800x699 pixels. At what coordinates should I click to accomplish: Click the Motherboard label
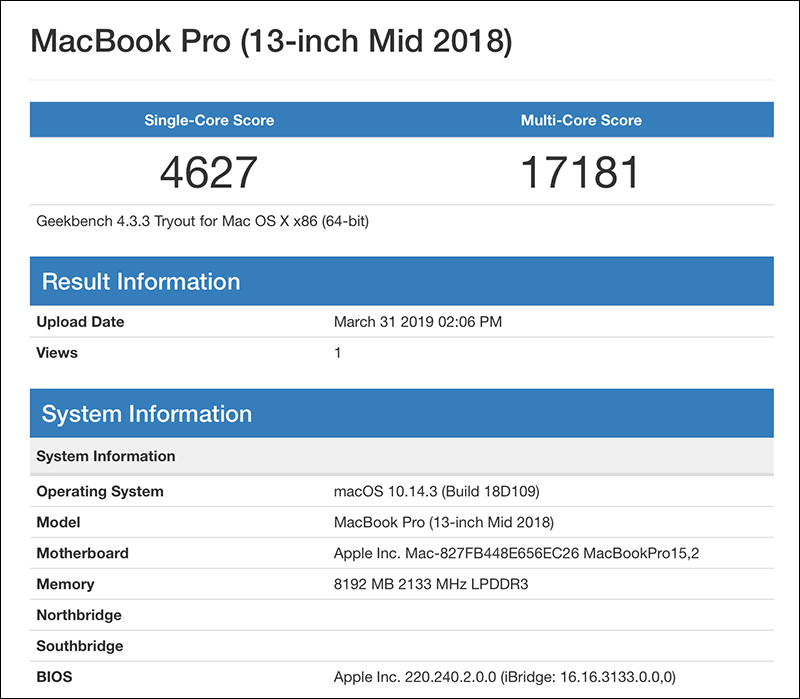tap(82, 553)
